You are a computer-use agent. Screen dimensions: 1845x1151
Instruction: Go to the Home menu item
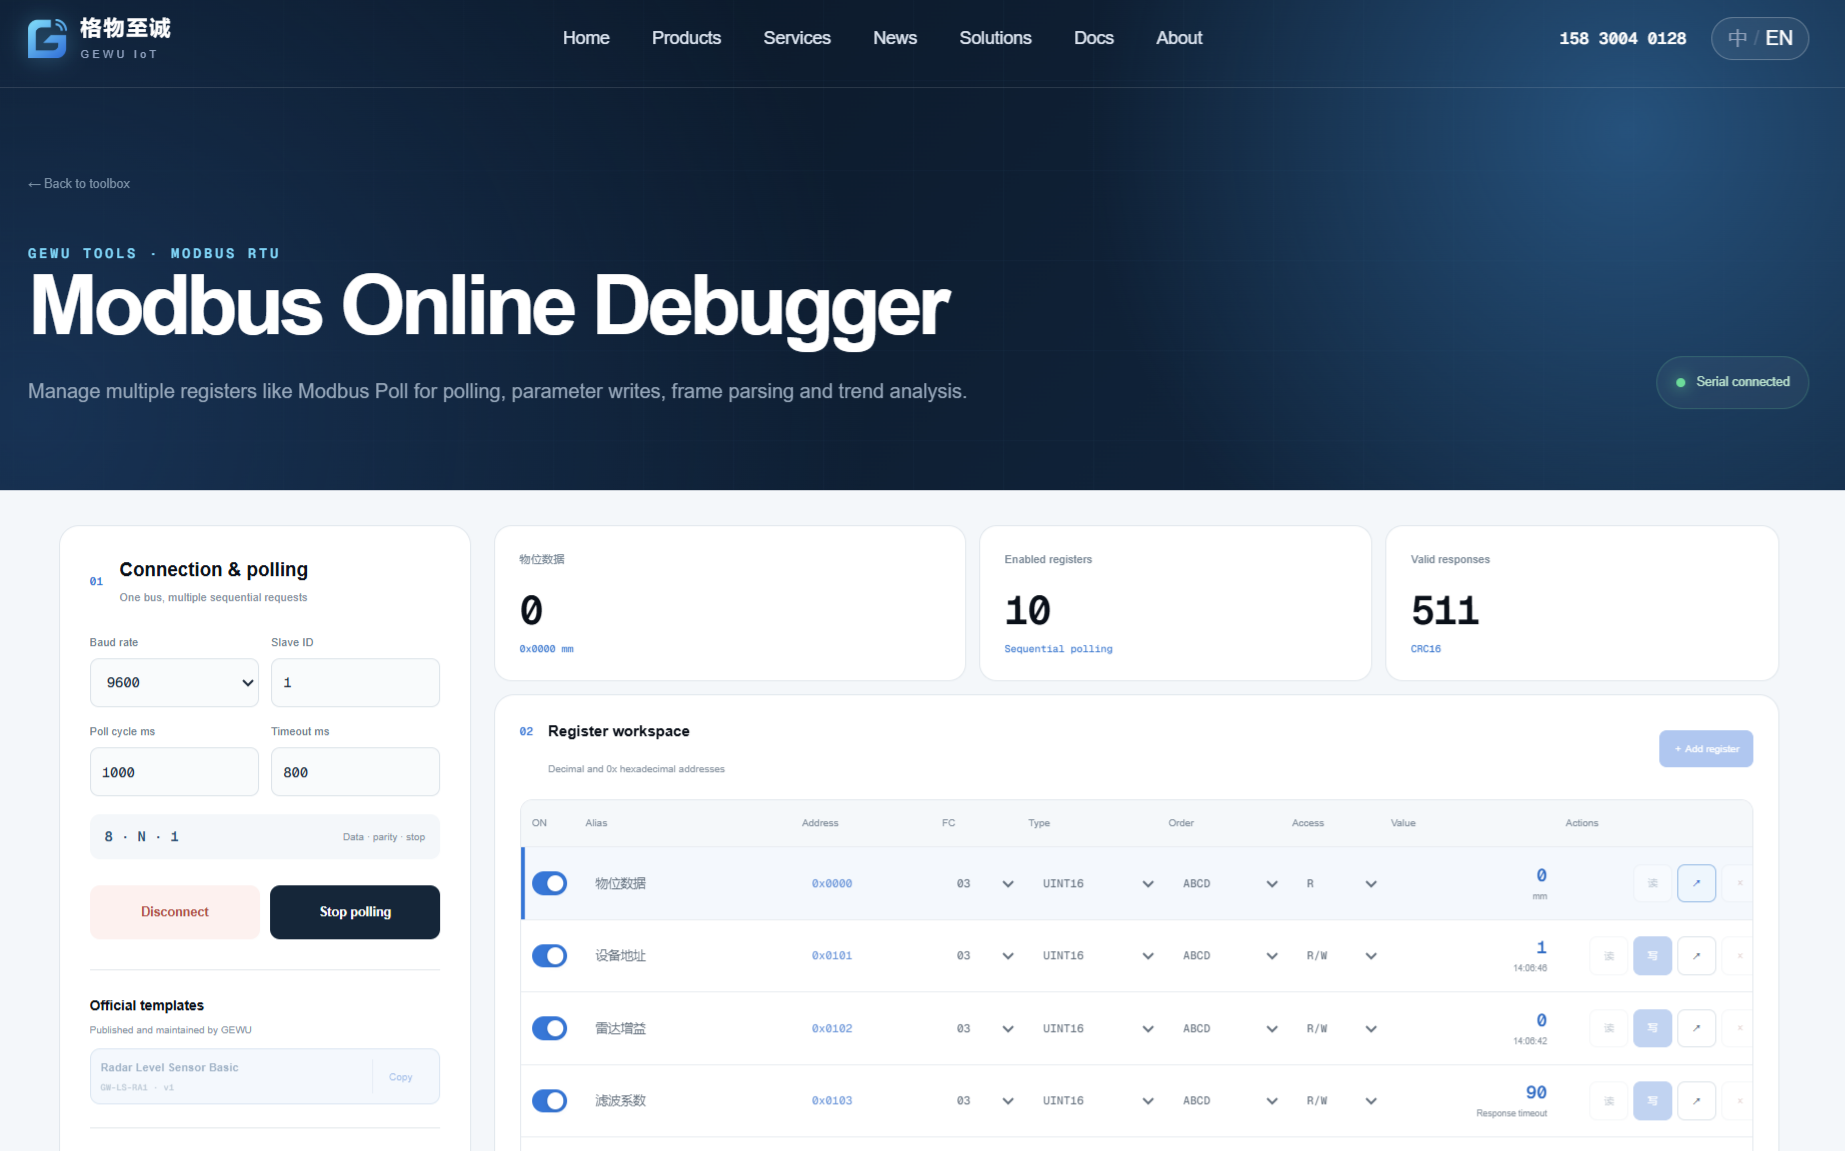[x=586, y=38]
